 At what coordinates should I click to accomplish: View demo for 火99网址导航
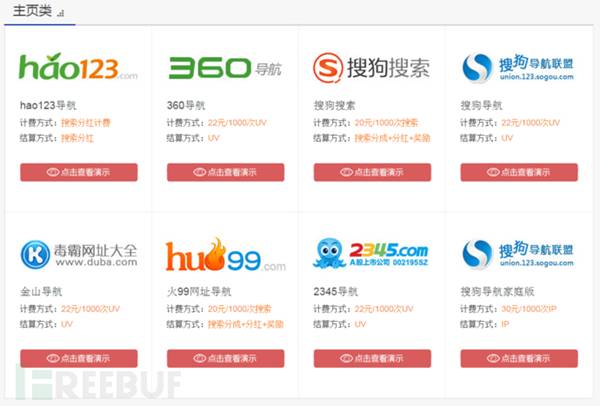225,359
